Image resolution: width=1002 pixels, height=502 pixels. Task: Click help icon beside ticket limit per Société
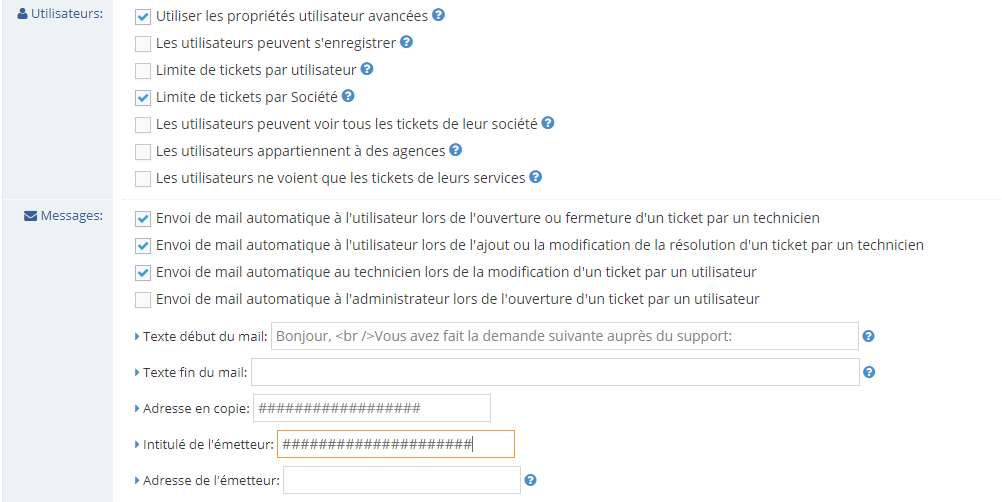coord(348,97)
